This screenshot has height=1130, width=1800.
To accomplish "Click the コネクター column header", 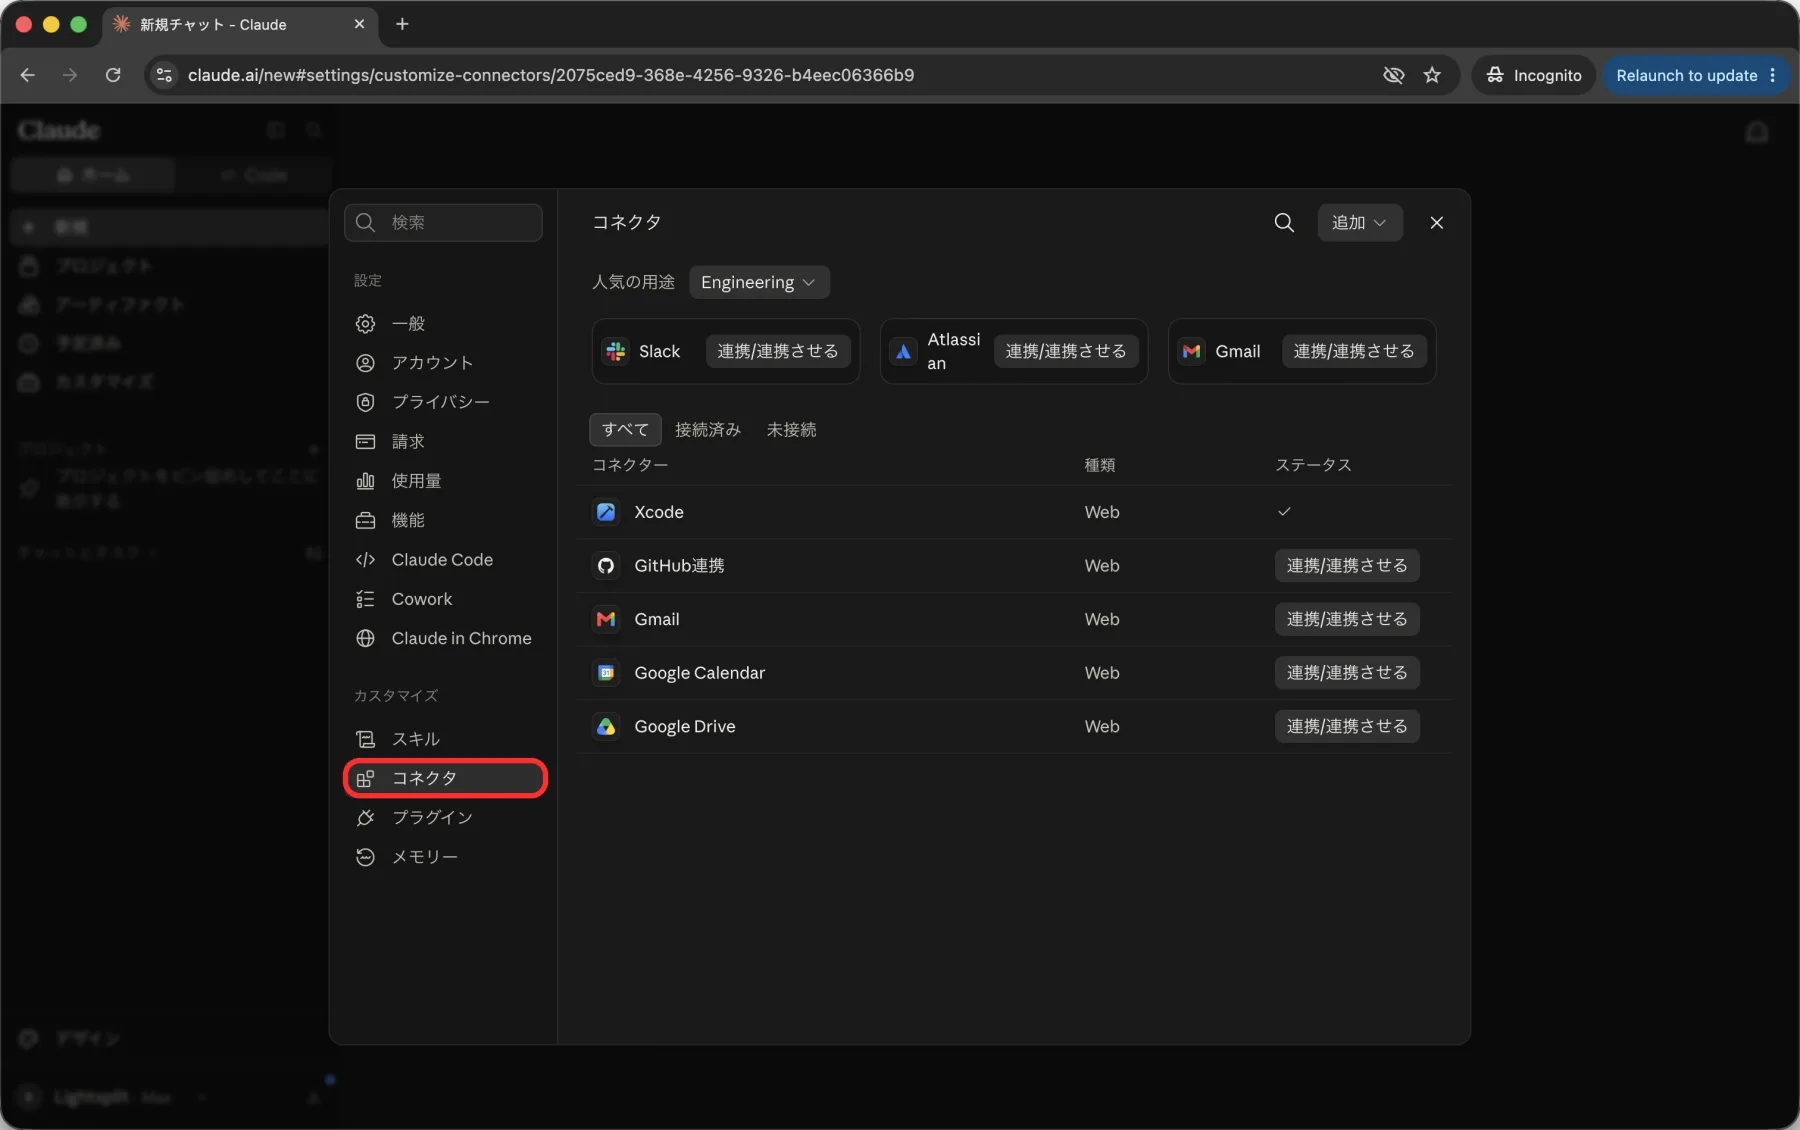I will [630, 465].
